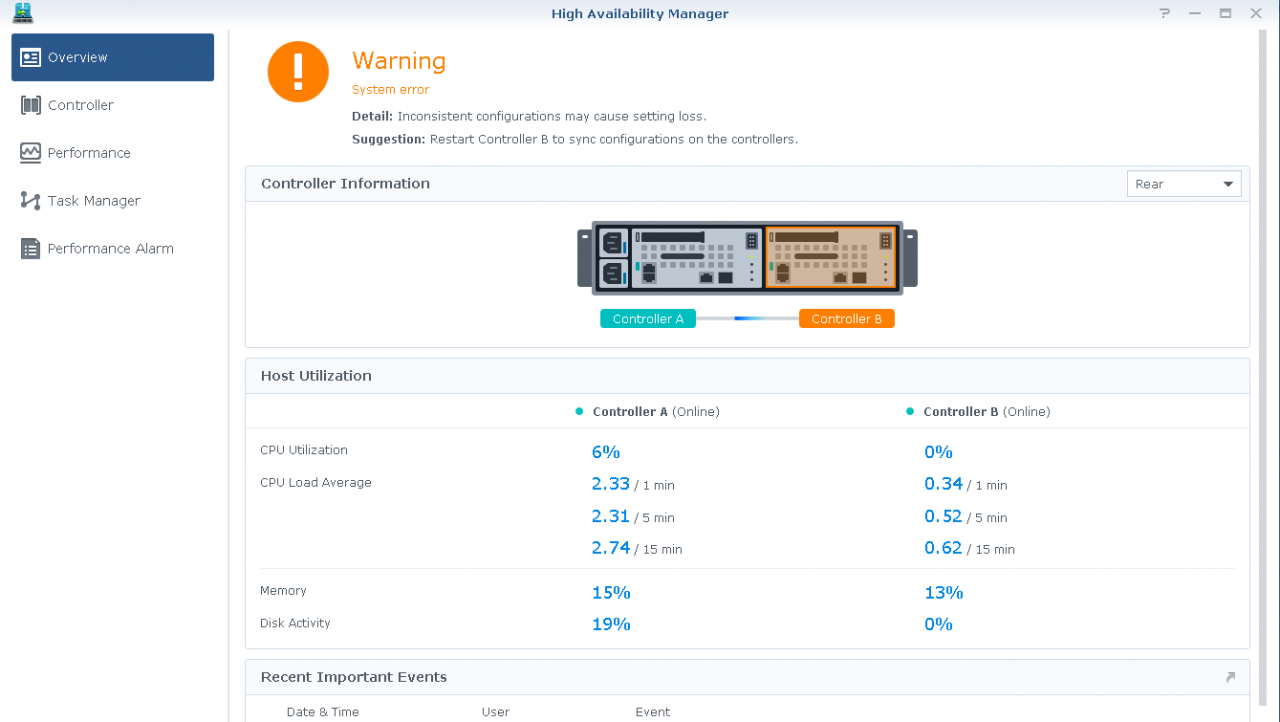This screenshot has width=1280, height=722.
Task: Click the Performance chart icon
Action: pos(30,153)
